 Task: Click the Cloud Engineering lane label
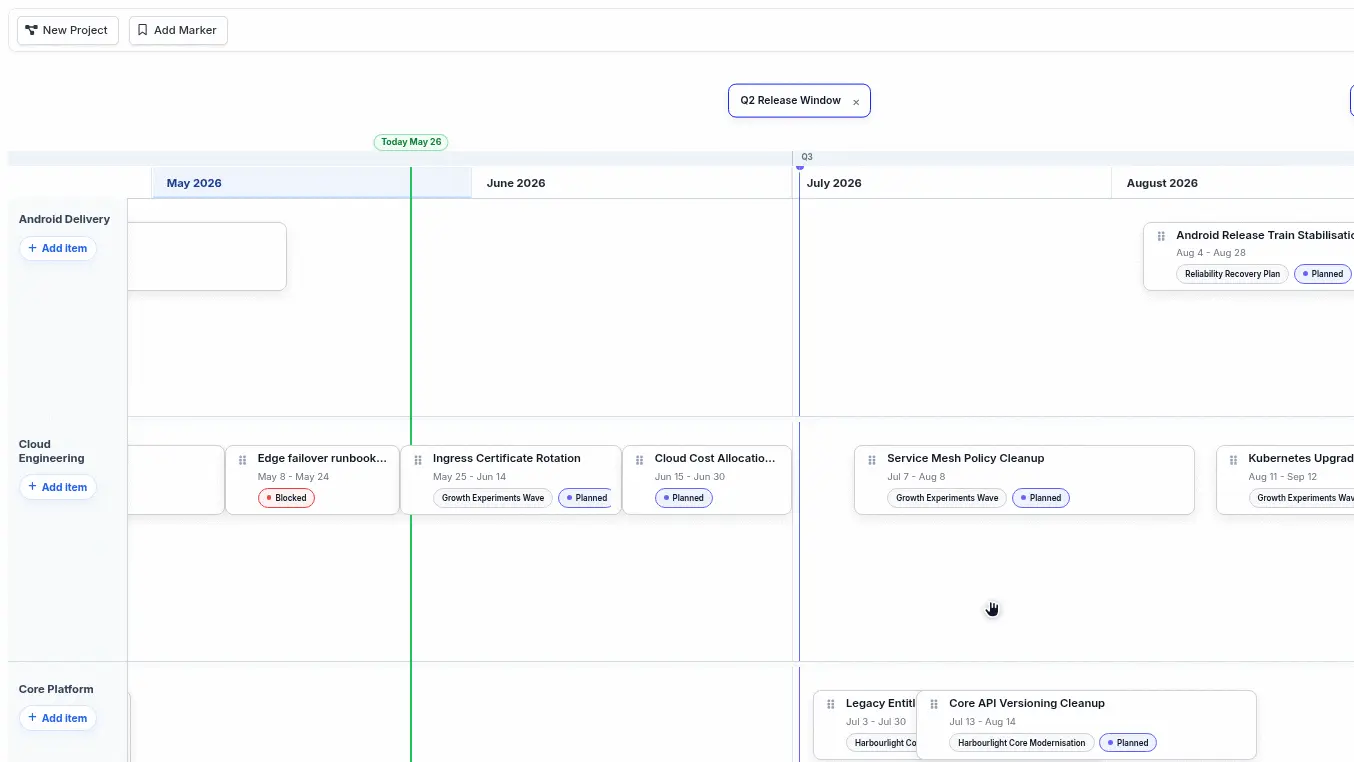[51, 451]
